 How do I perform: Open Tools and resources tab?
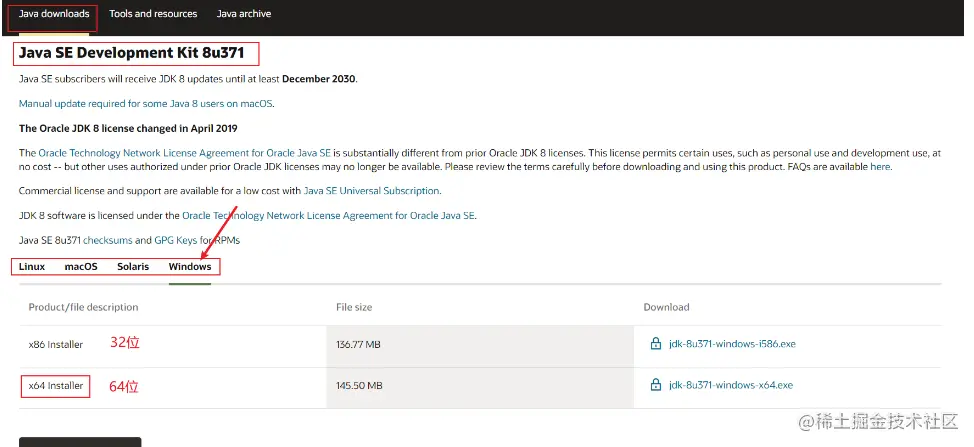[153, 14]
